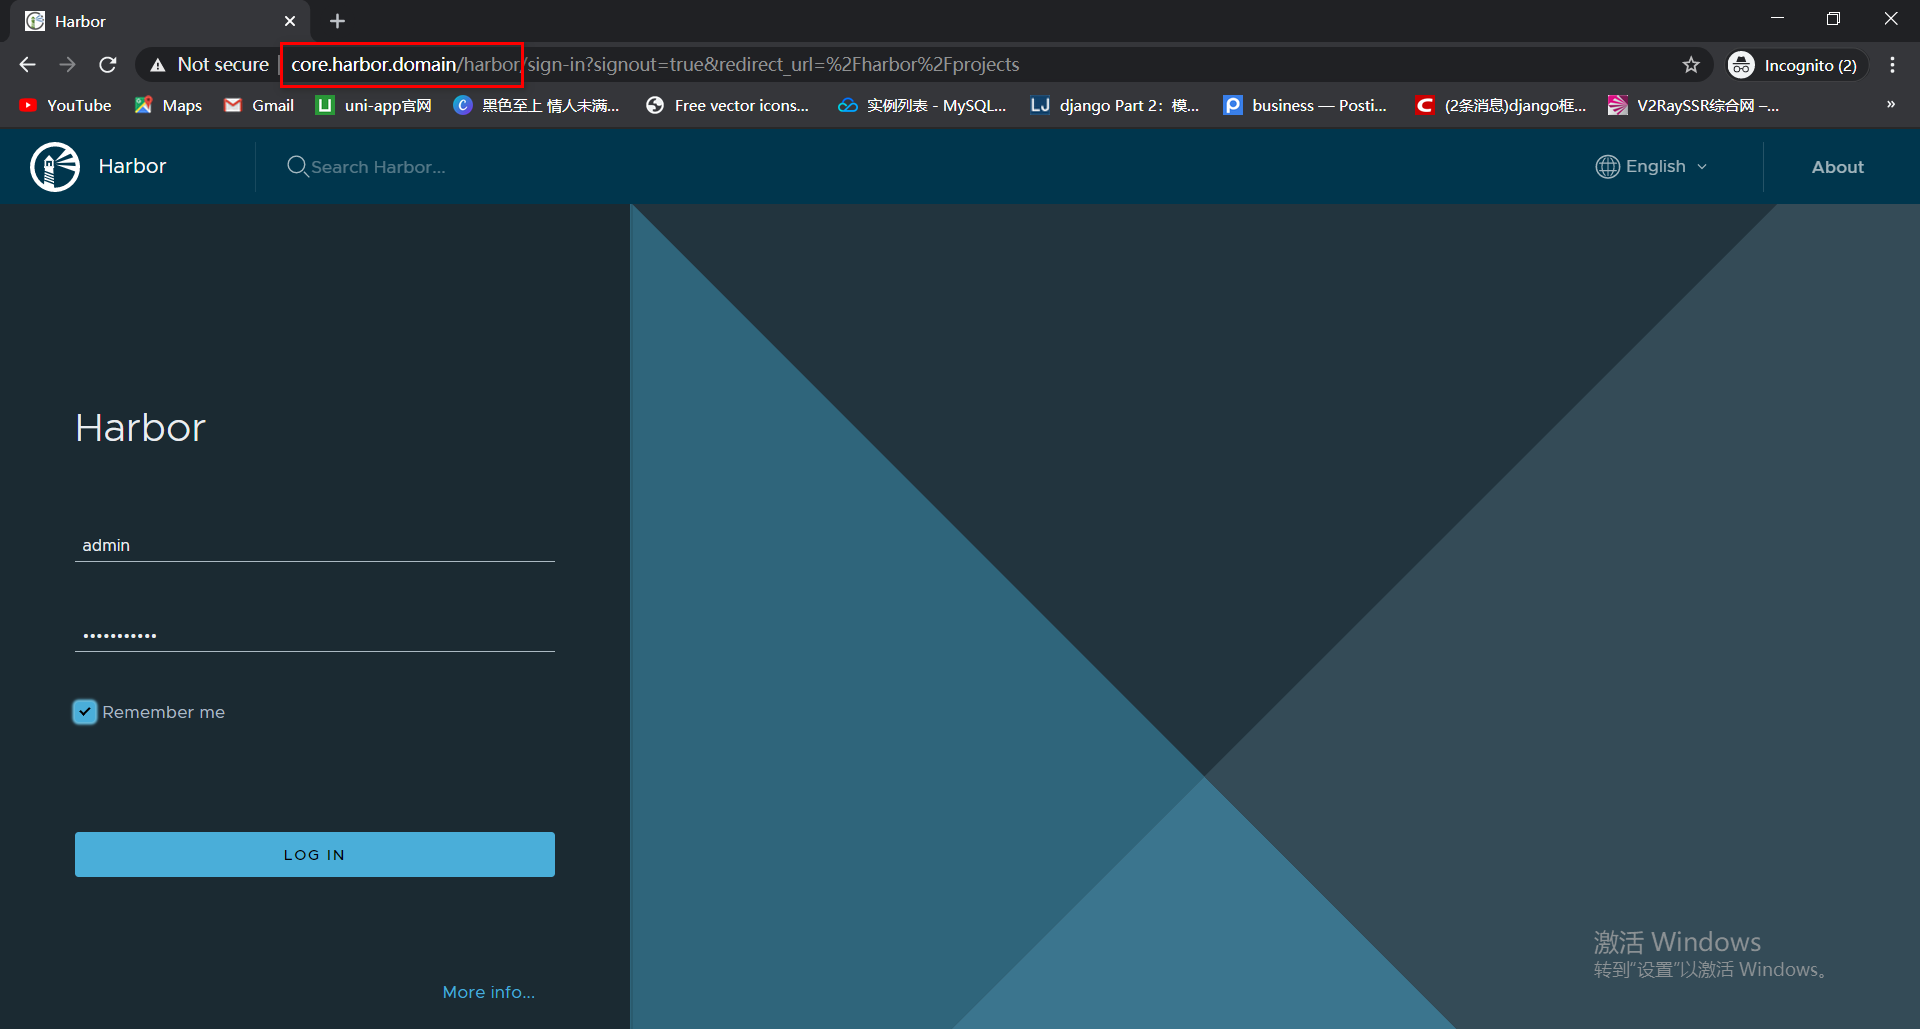Bookmark this page with star icon

(x=1691, y=64)
